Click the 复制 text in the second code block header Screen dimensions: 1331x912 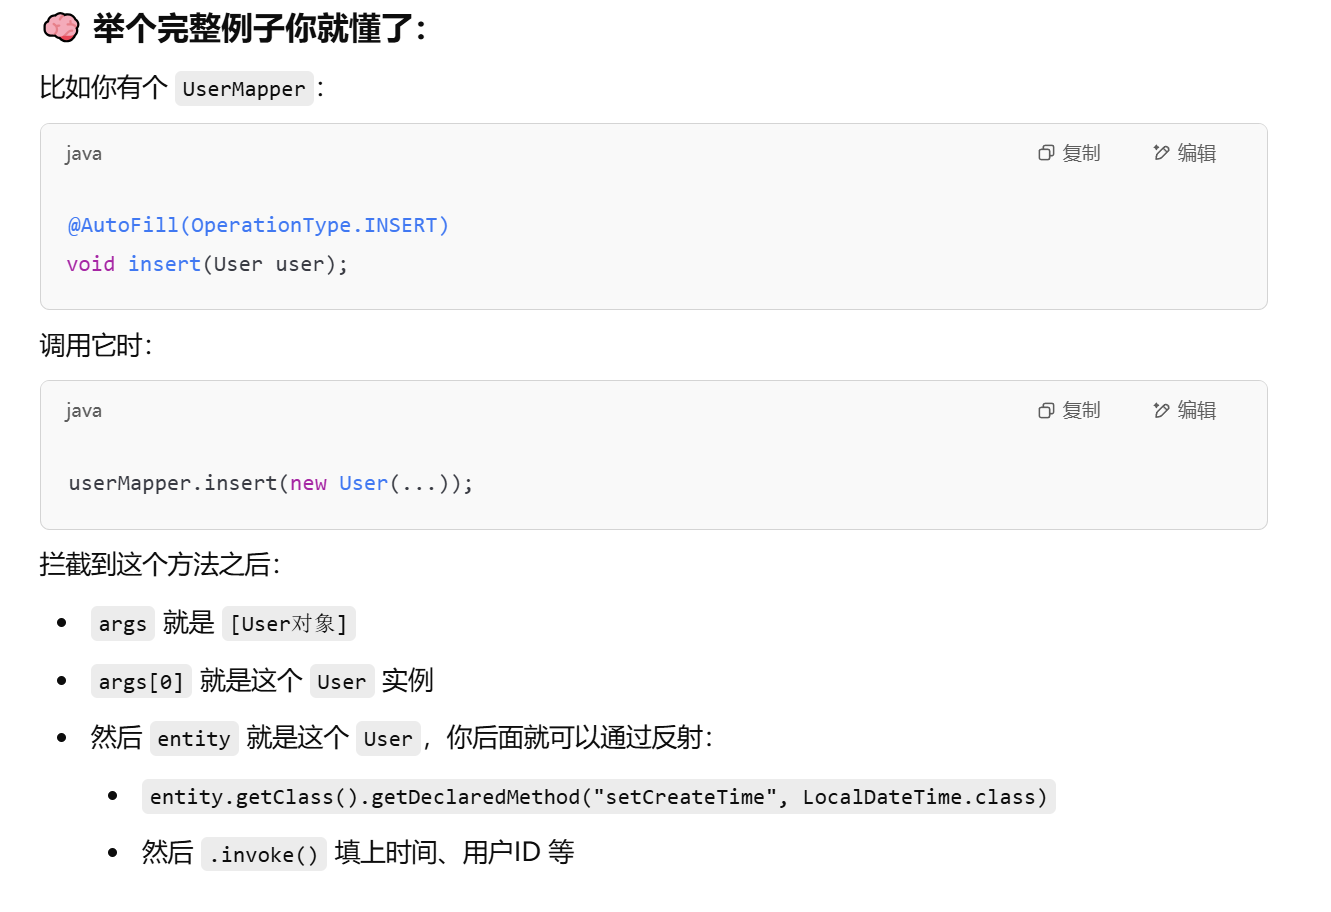pos(1082,410)
